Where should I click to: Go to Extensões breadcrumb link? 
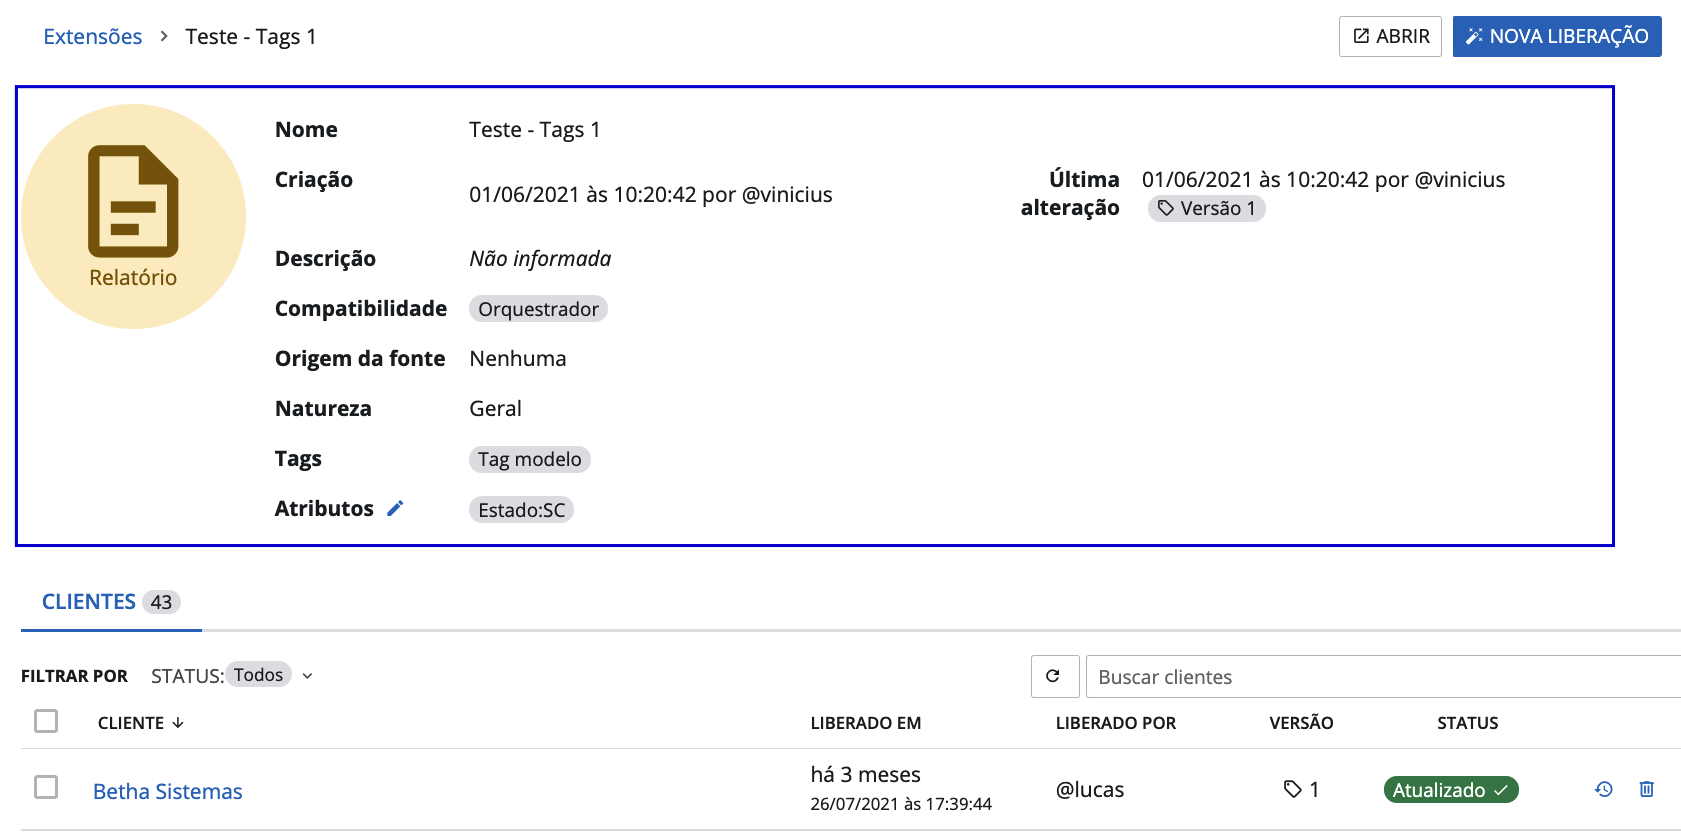[93, 36]
